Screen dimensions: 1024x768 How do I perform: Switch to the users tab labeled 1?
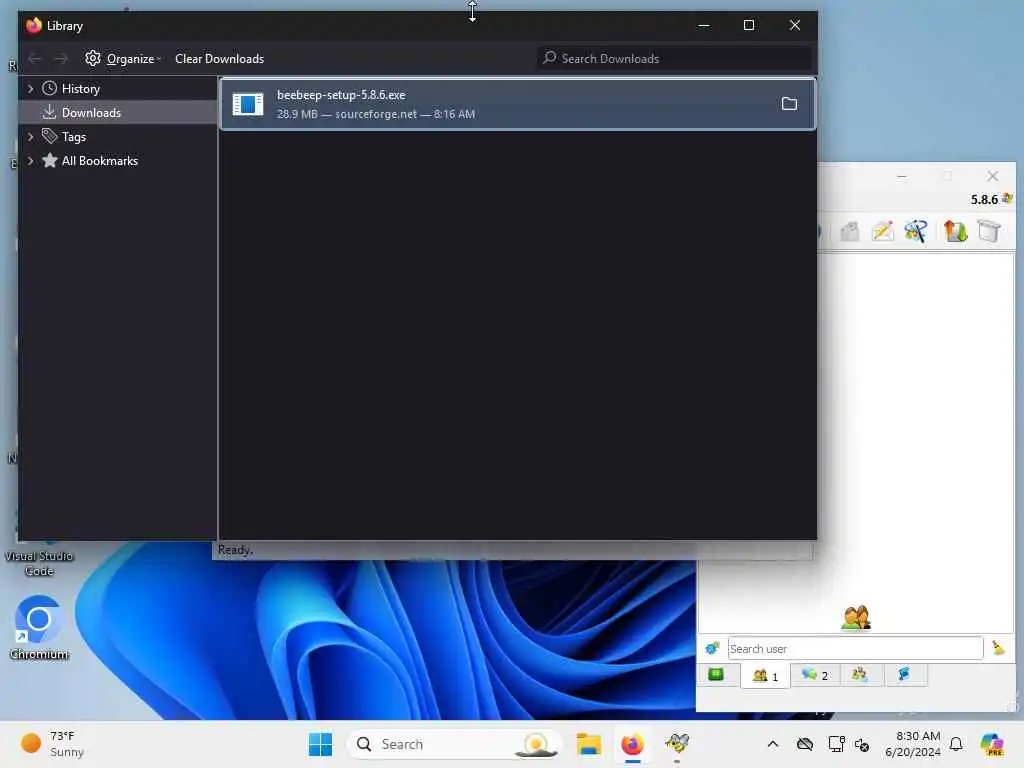point(765,675)
